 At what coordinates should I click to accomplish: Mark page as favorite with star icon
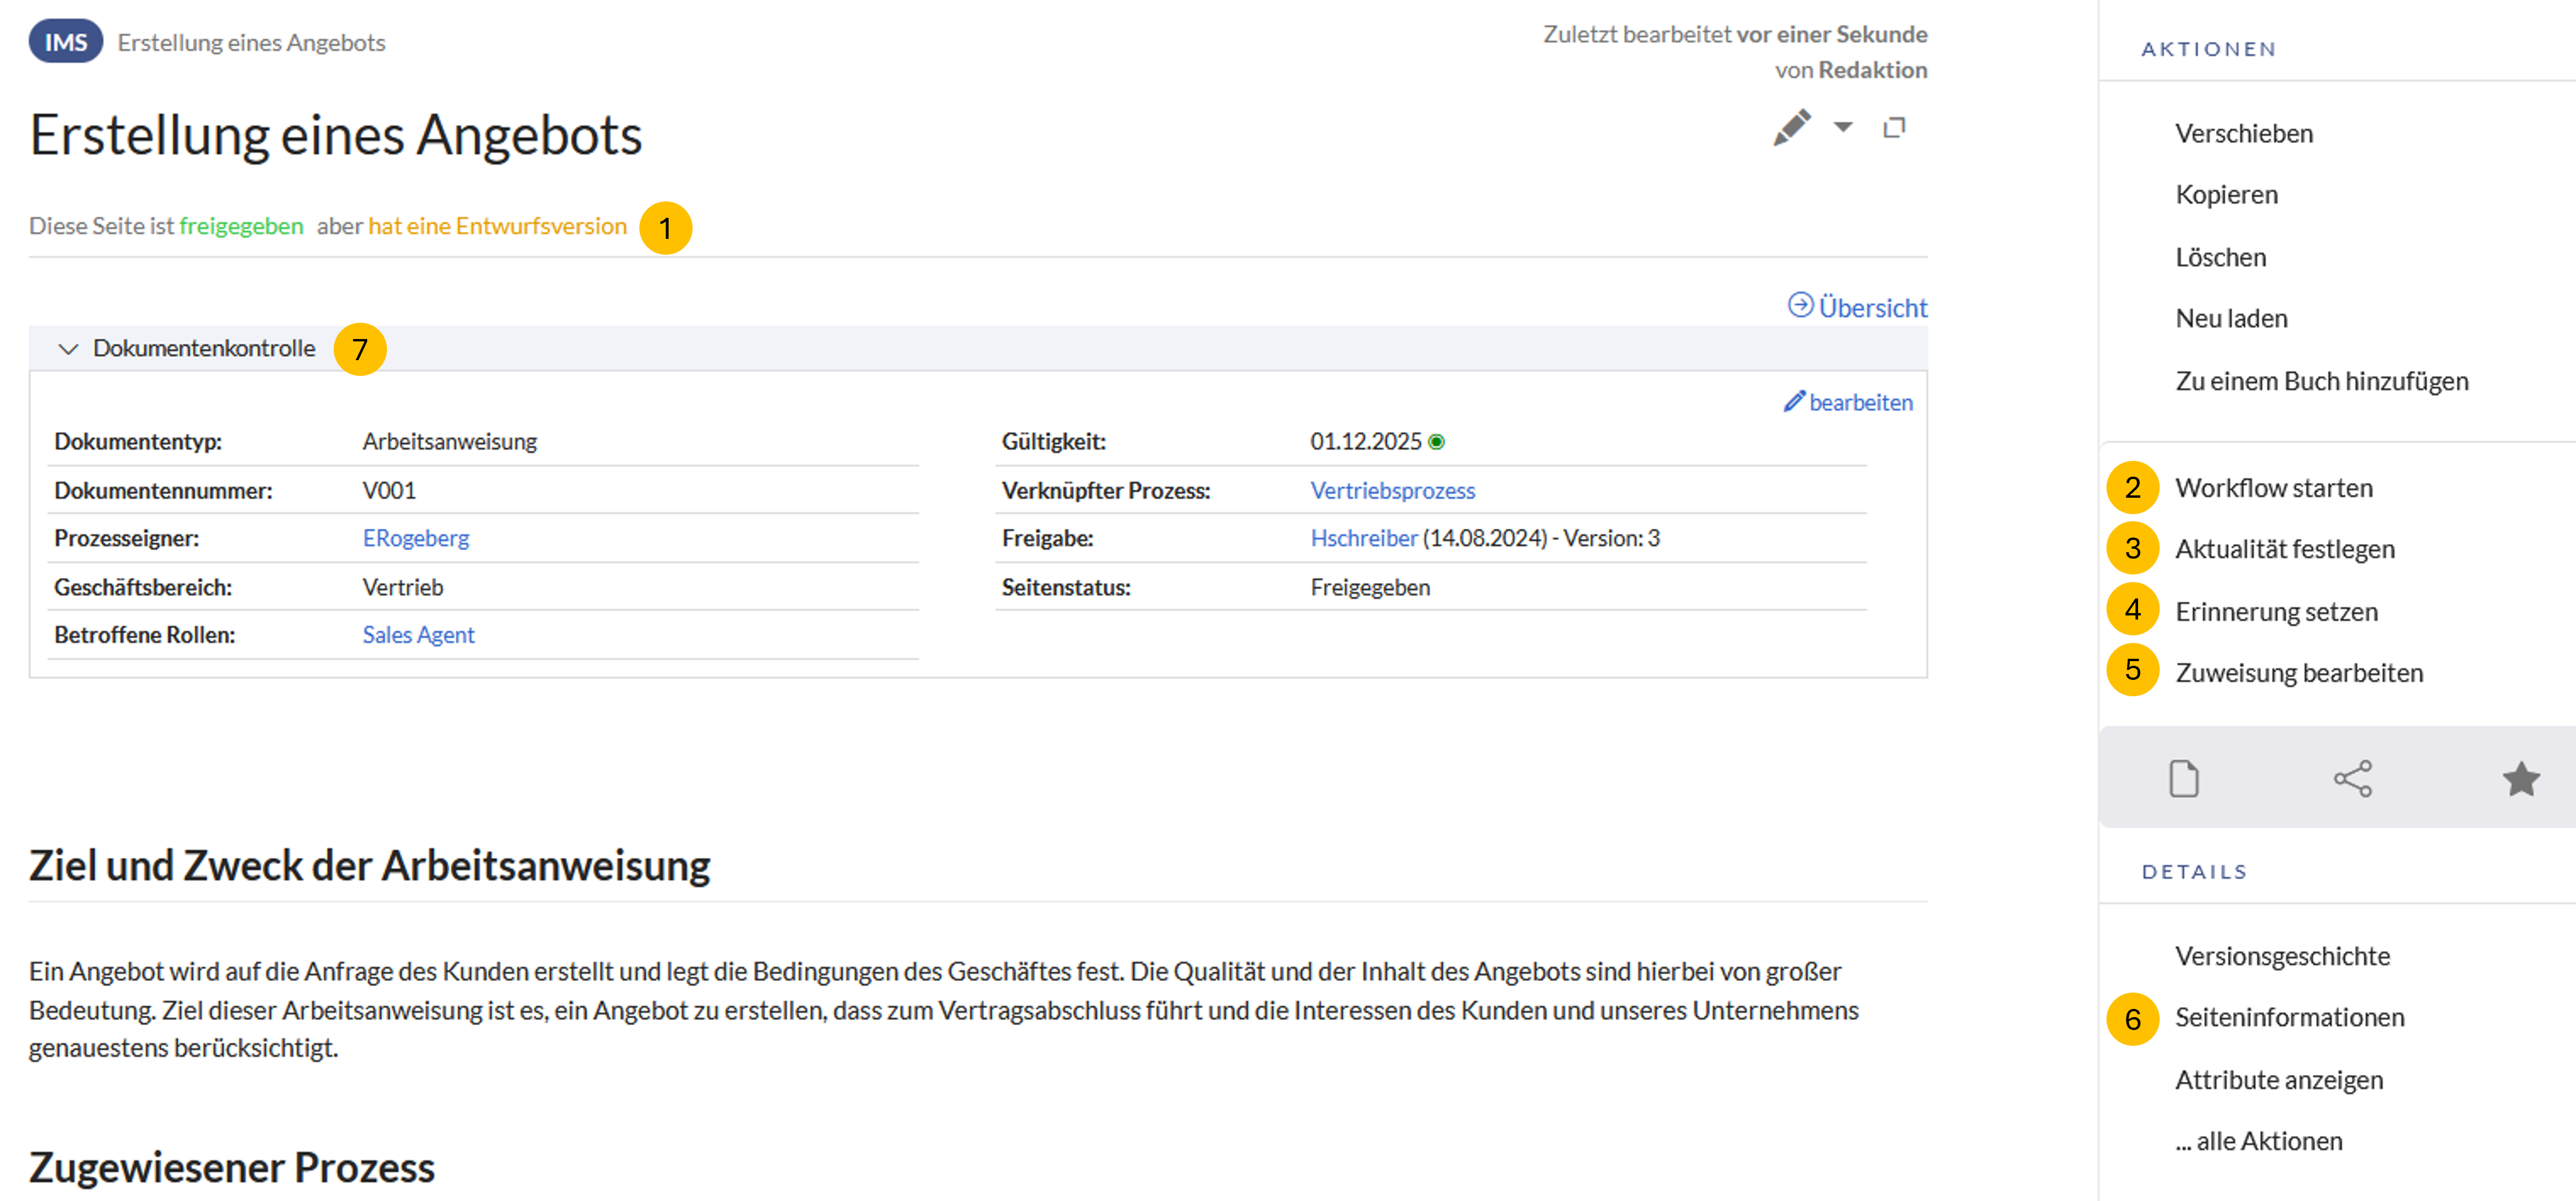2520,778
